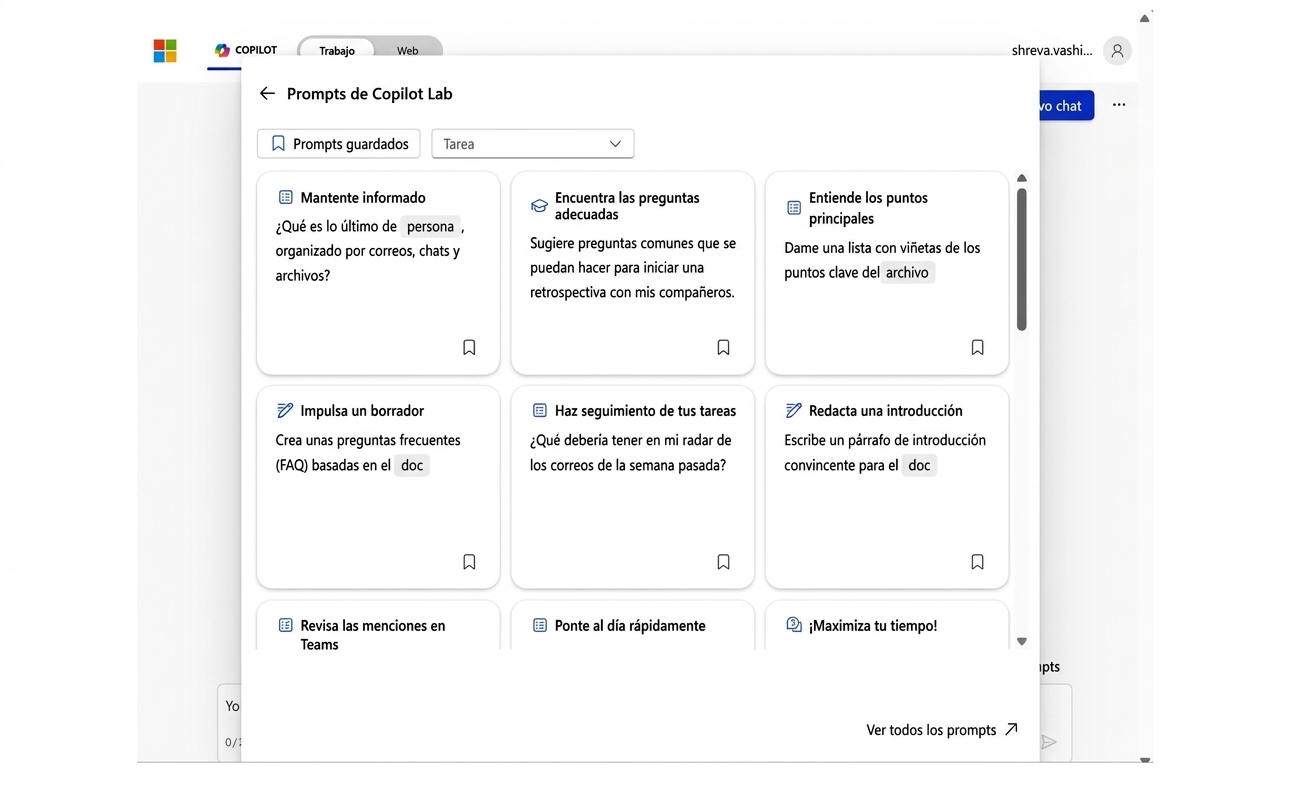
Task: Click chat icon on ¡Maximiza tu tiempo! card
Action: pyautogui.click(x=794, y=625)
